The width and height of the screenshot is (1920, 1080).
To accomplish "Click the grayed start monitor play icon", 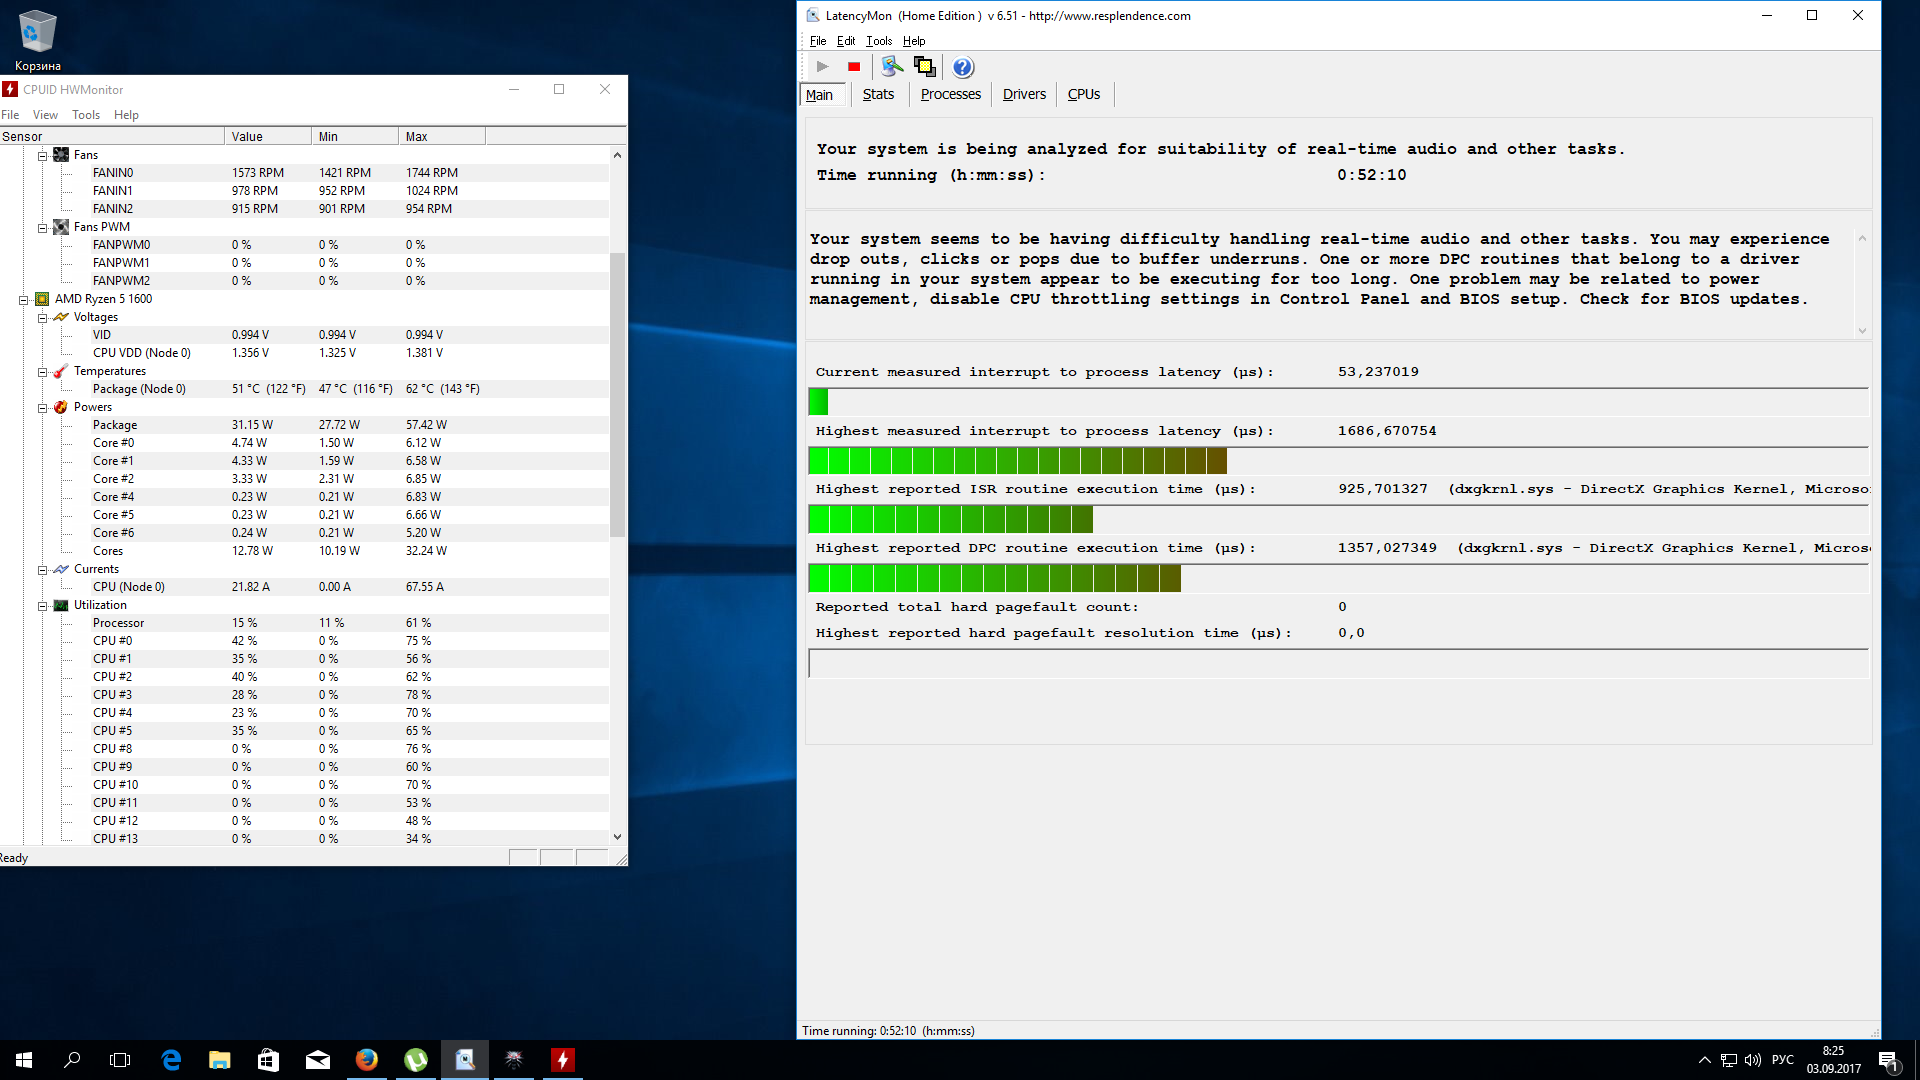I will point(822,67).
